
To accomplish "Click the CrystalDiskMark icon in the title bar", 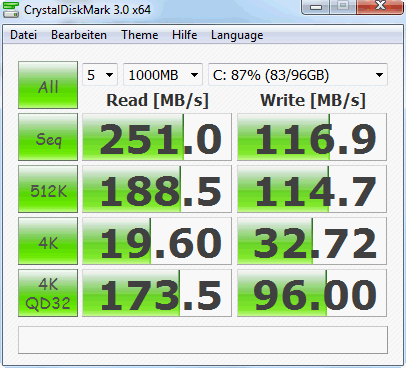I will [11, 9].
